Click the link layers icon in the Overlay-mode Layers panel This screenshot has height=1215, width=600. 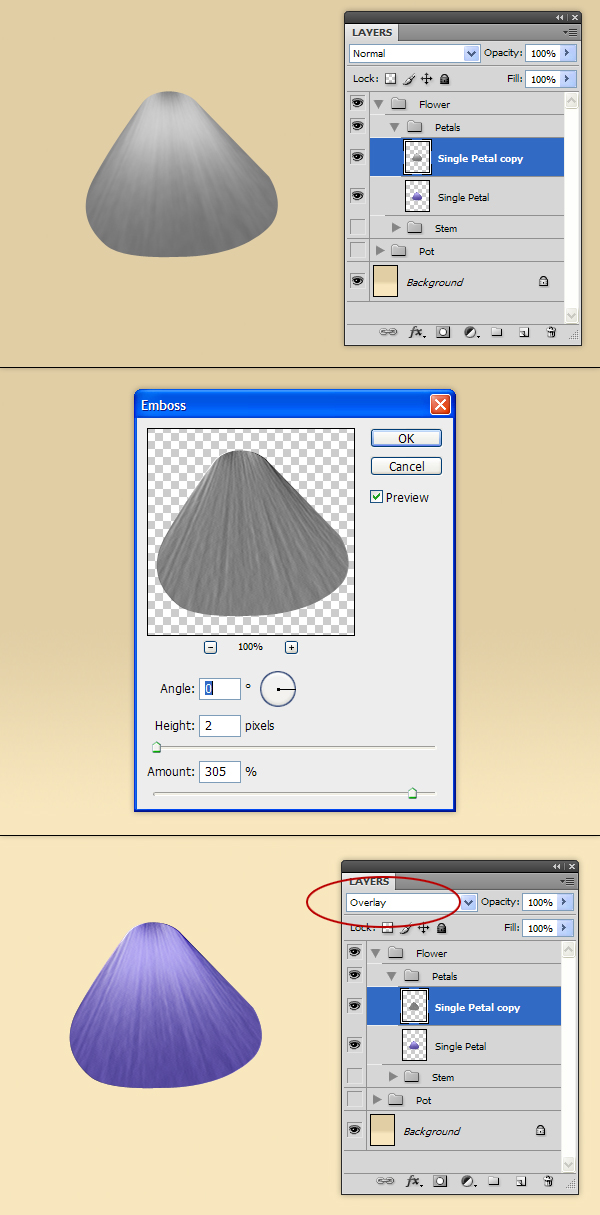coord(385,1181)
